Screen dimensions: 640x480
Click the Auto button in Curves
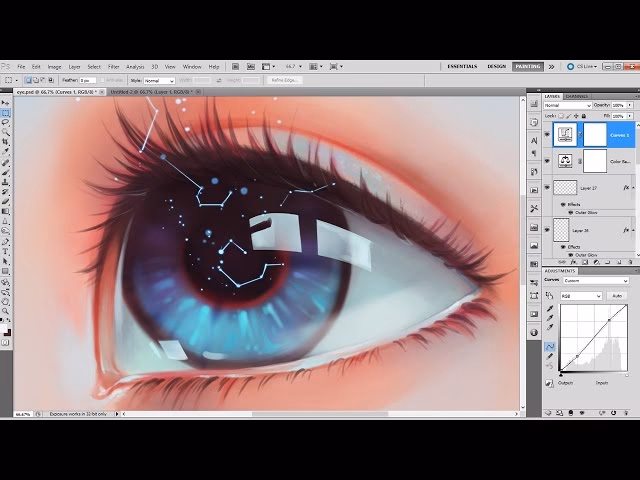pos(617,296)
